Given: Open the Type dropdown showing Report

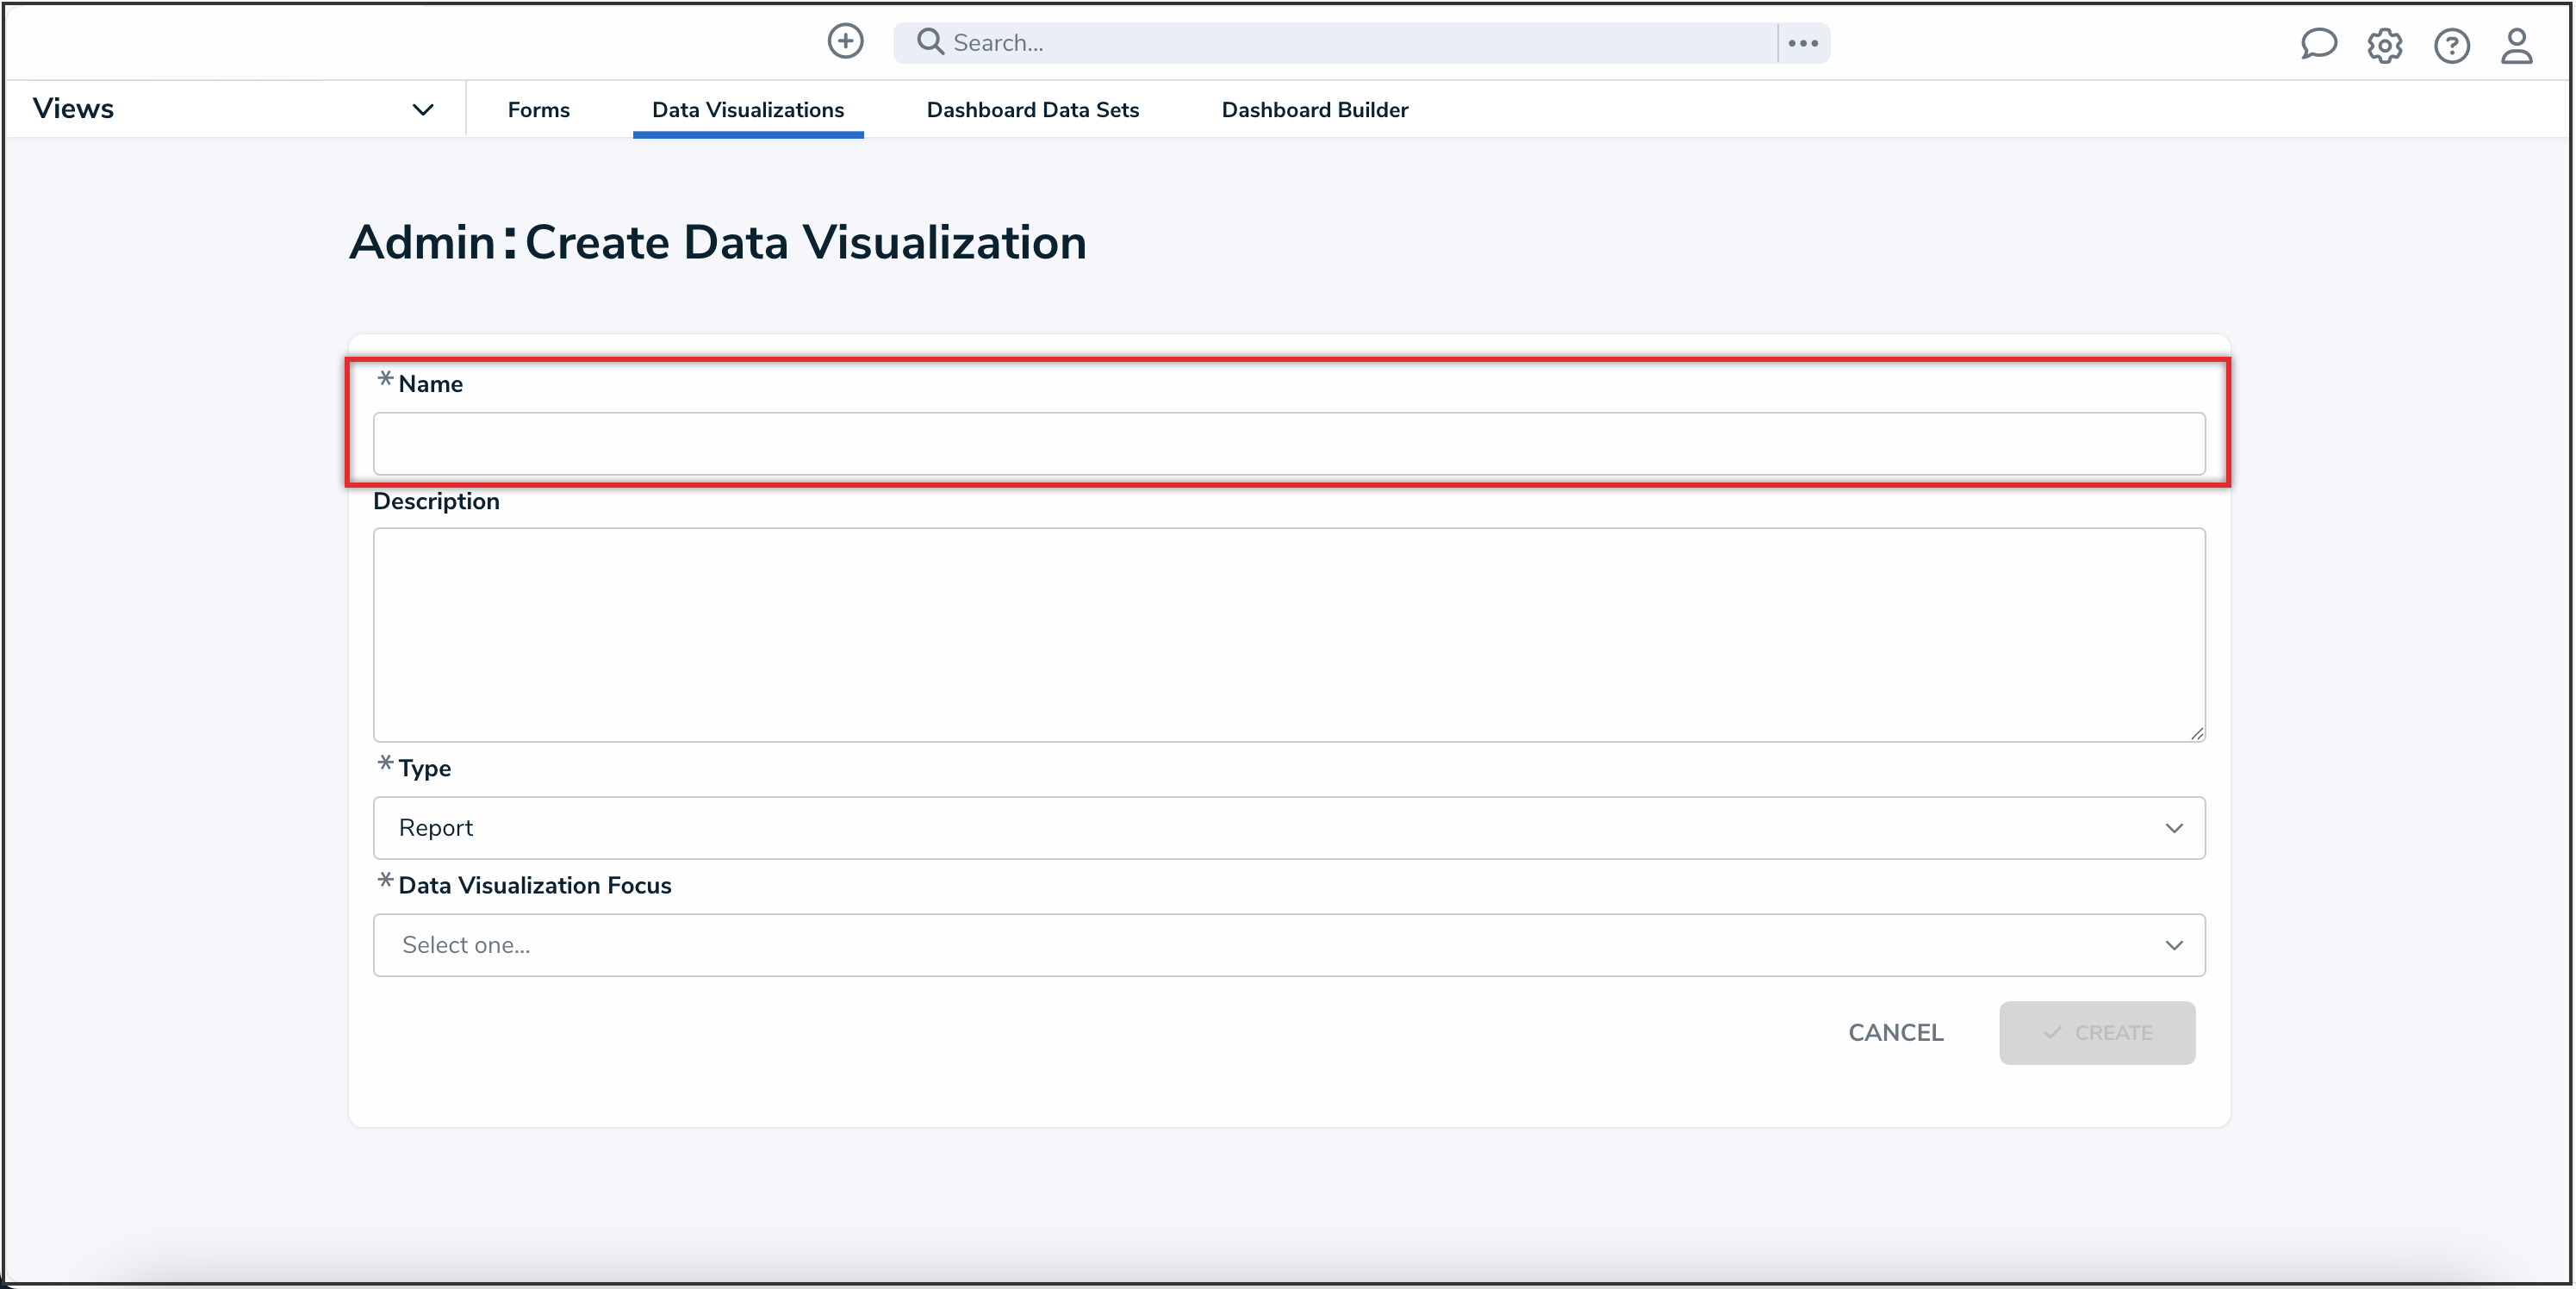Looking at the screenshot, I should pyautogui.click(x=1288, y=827).
